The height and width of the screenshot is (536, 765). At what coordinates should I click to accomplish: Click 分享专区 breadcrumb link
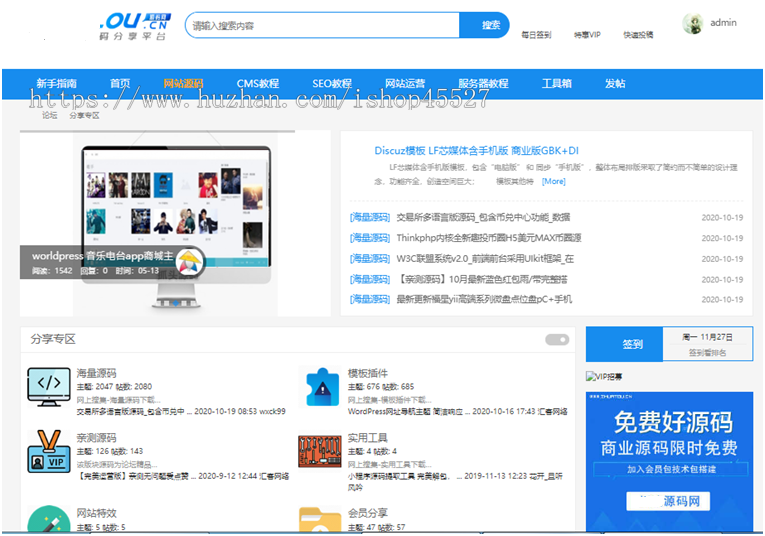pos(84,115)
